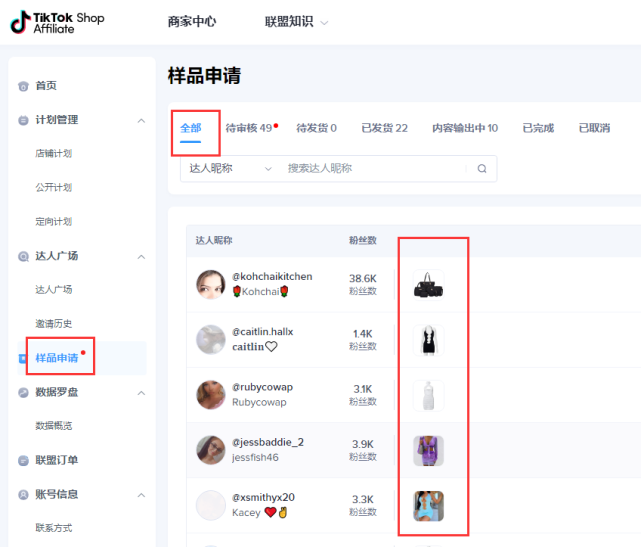Click the white dress product thumbnail
This screenshot has height=547, width=641.
coord(428,395)
